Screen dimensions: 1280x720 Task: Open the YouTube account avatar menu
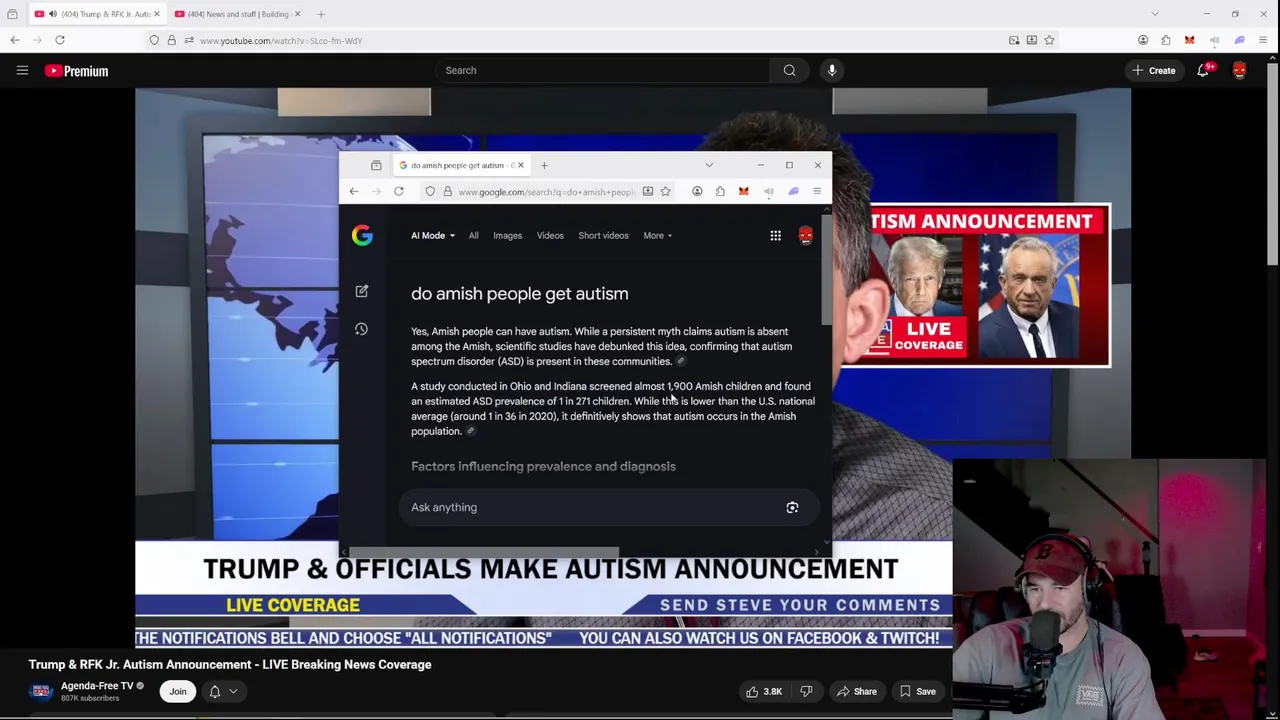1240,70
